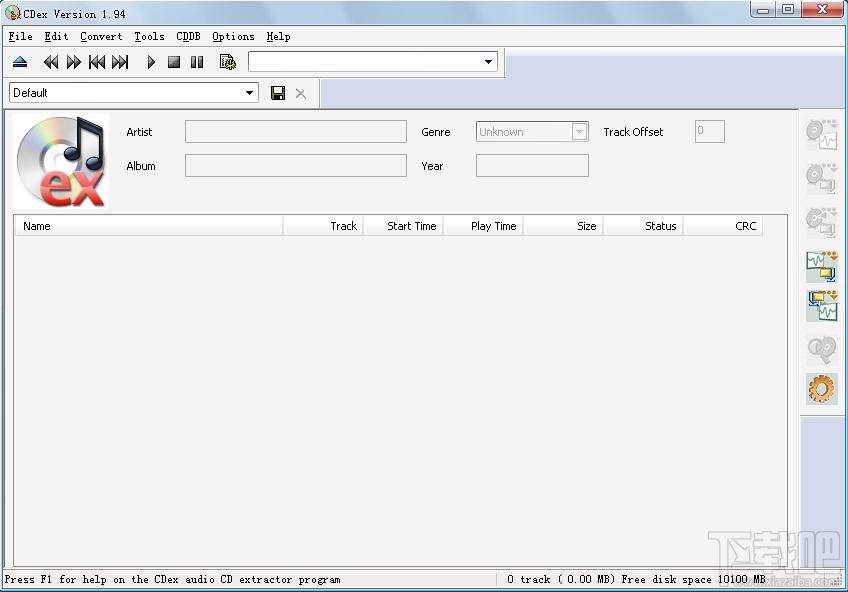848x592 pixels.
Task: Open settings via orange gear icon
Action: pos(822,388)
